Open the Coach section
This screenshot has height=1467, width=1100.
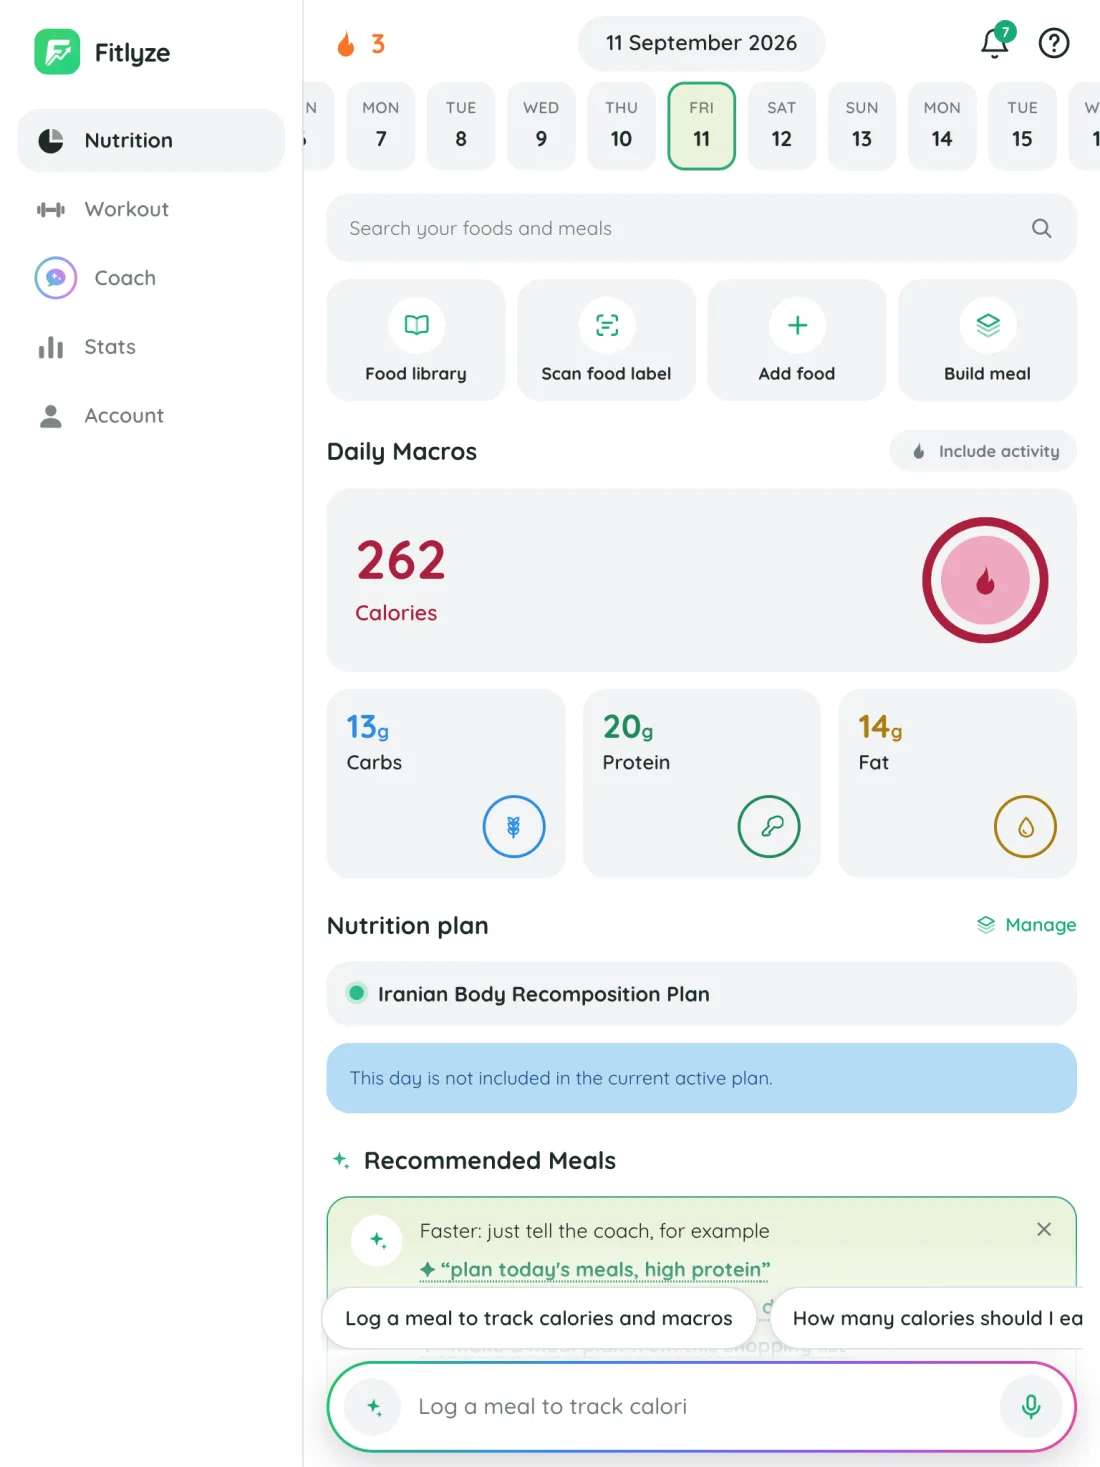[151, 278]
